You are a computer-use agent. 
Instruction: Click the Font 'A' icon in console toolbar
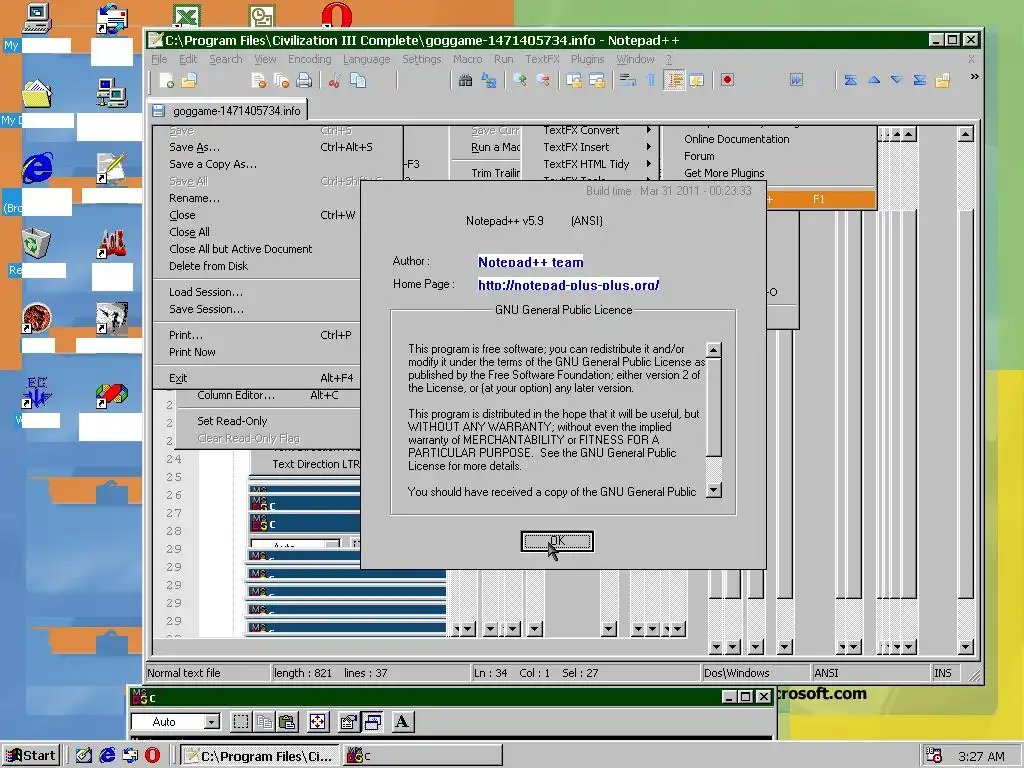coord(402,722)
